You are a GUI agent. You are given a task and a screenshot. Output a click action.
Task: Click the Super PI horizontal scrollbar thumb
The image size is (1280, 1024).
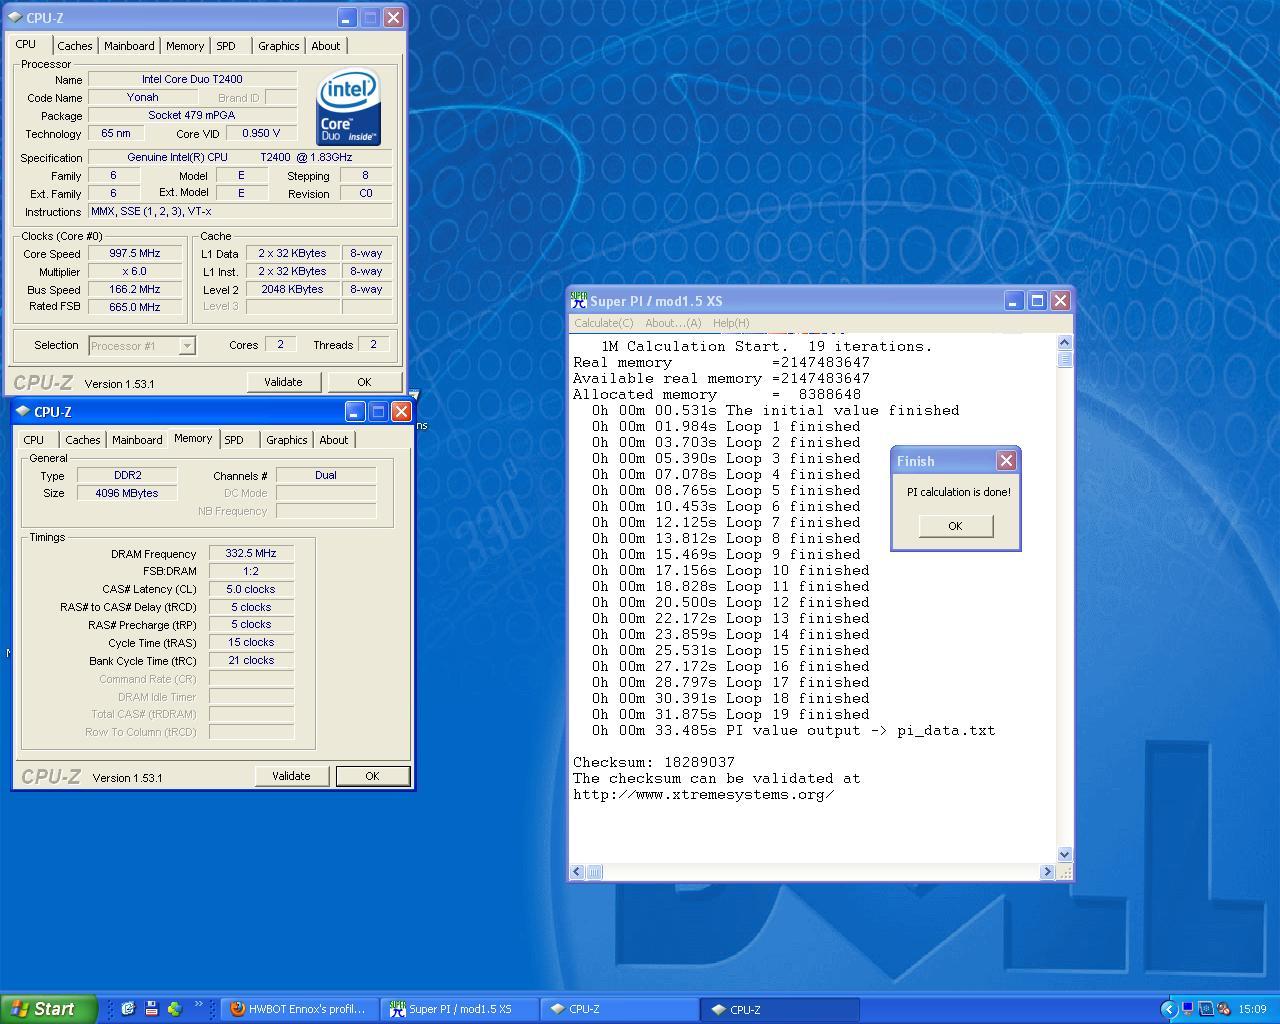pyautogui.click(x=594, y=872)
